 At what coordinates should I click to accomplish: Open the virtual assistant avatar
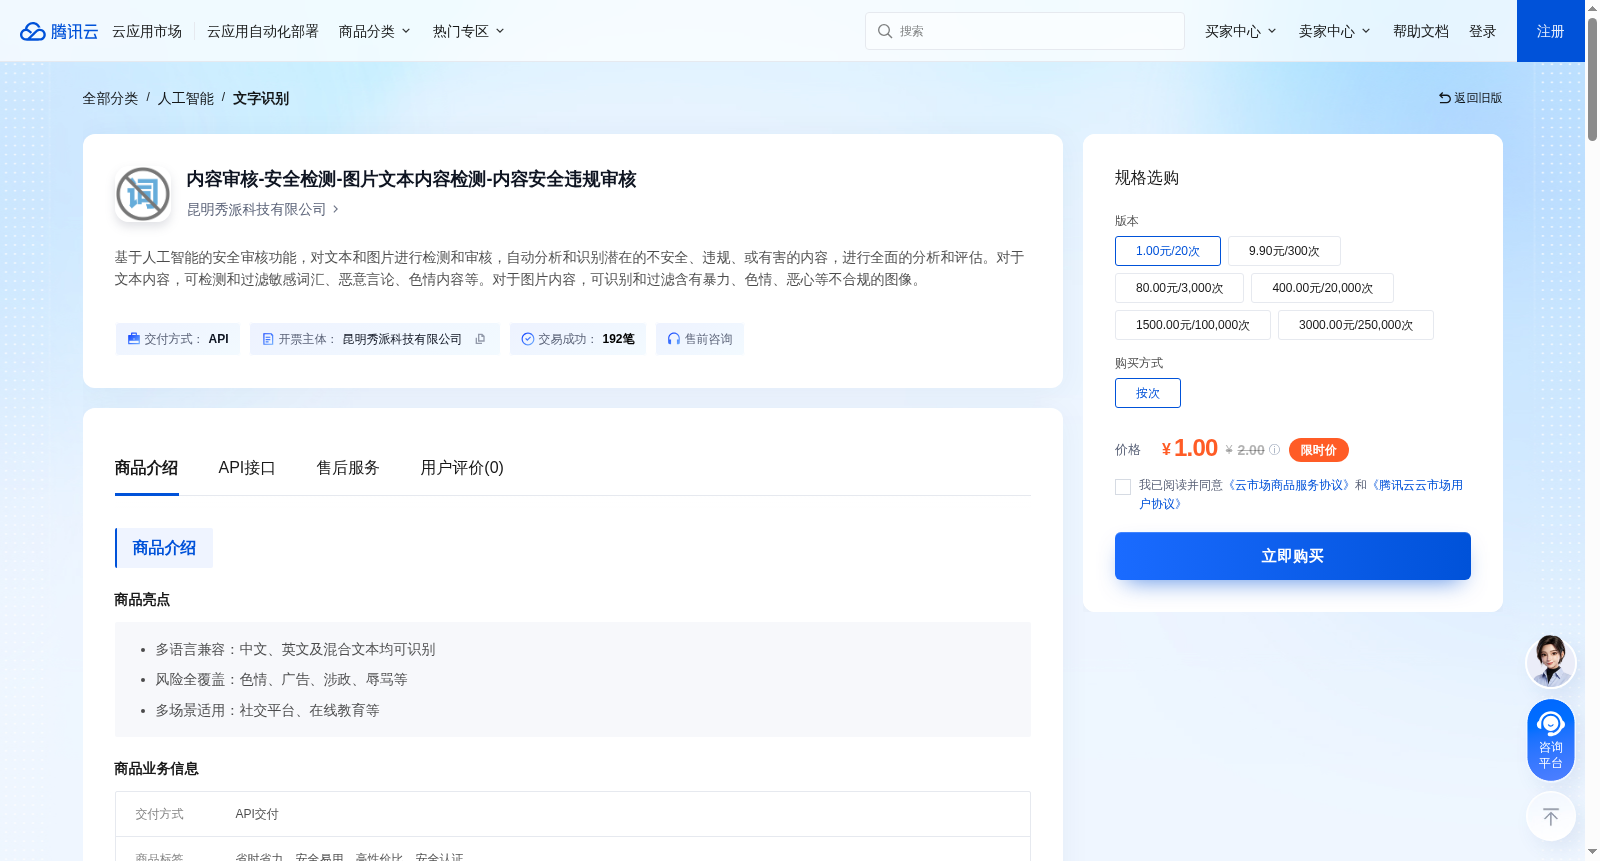[1551, 661]
